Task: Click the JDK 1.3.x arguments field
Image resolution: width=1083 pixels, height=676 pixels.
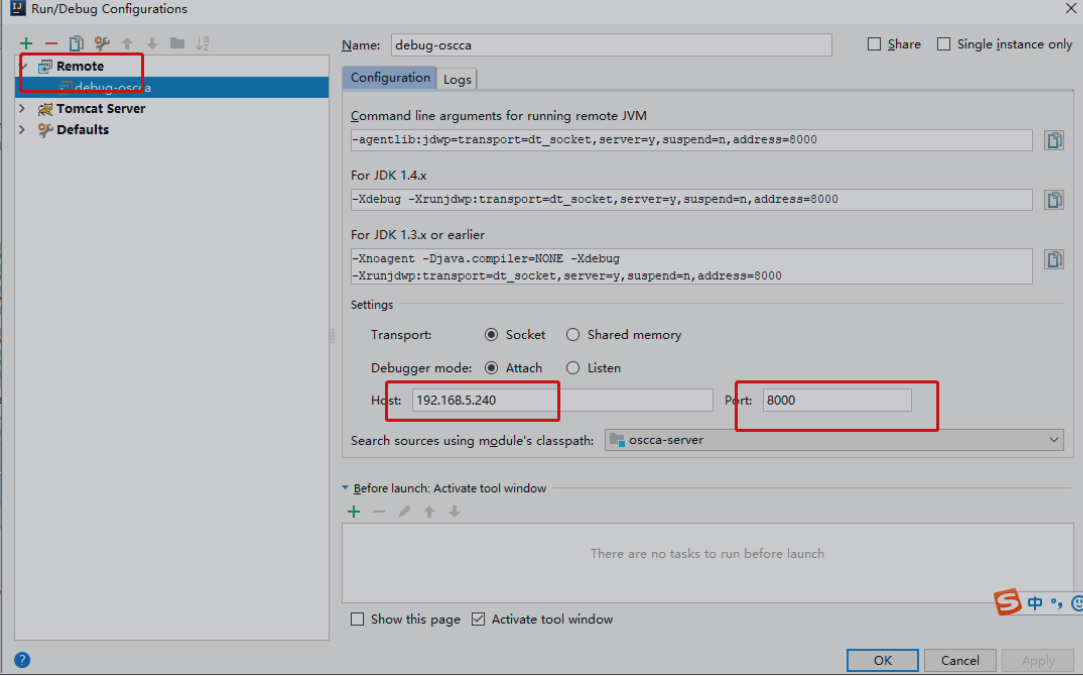Action: pos(691,267)
